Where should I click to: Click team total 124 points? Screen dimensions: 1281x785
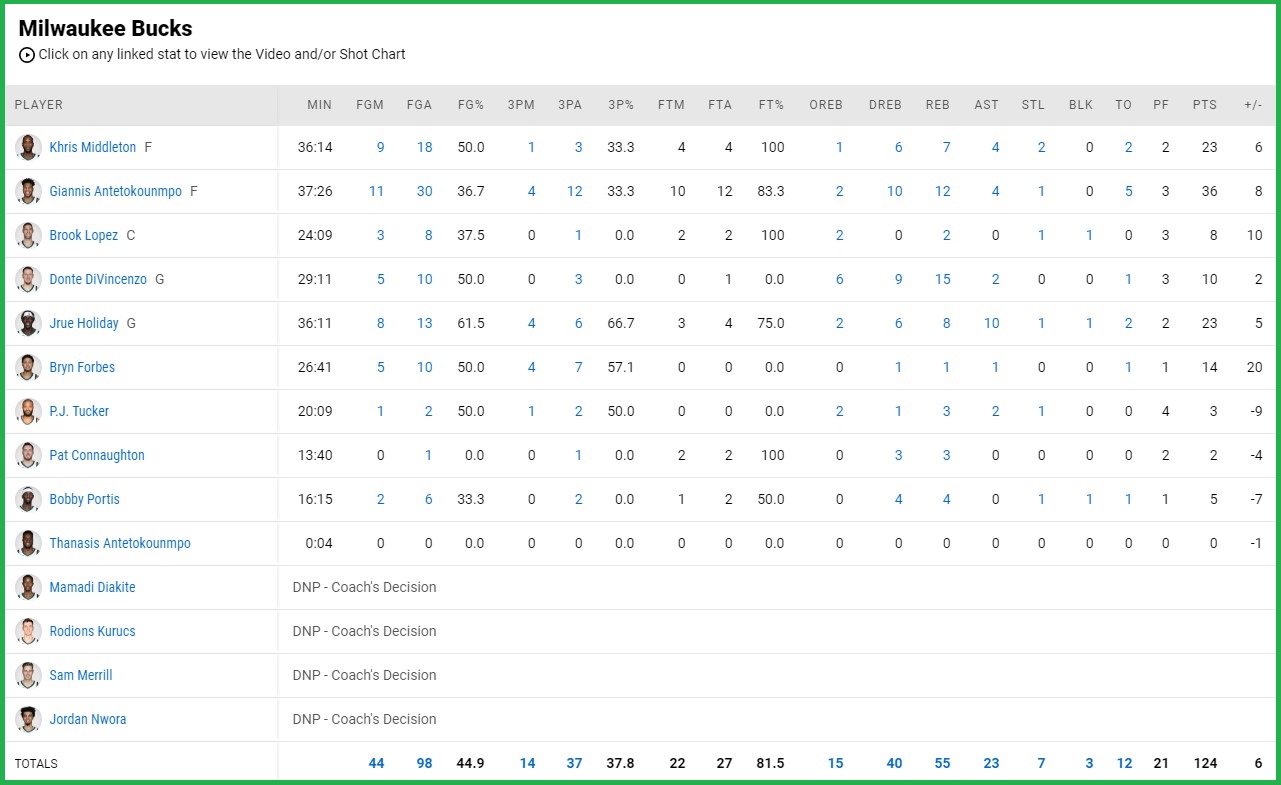pos(1205,763)
